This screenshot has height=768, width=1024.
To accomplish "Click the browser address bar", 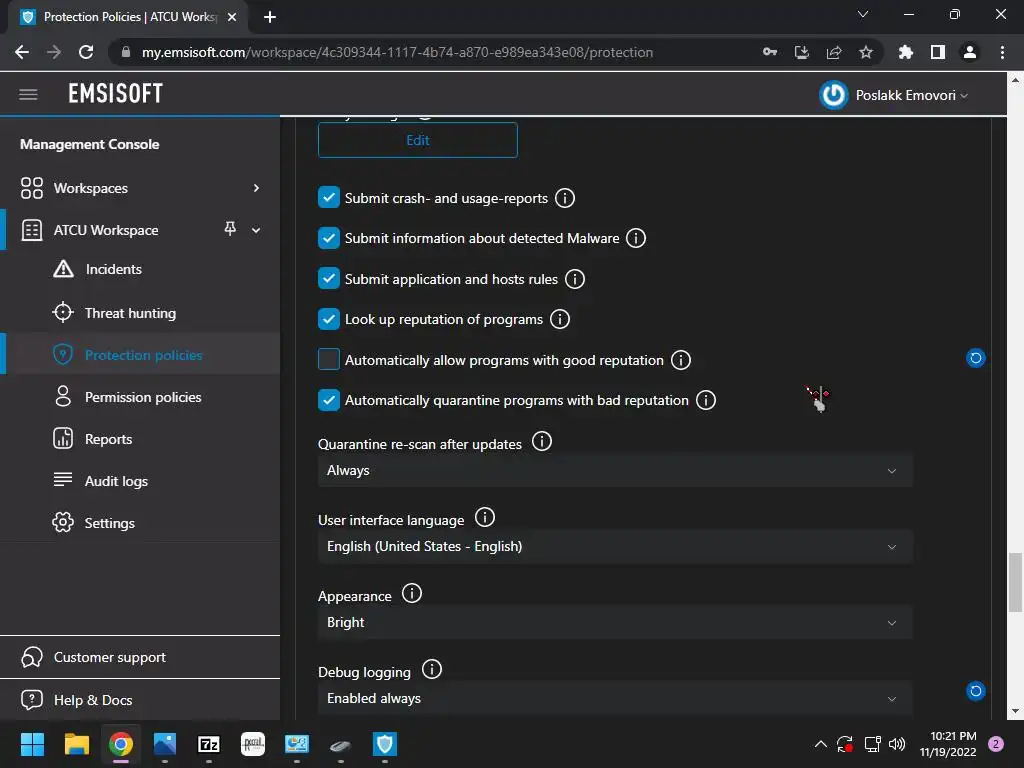I will click(397, 52).
